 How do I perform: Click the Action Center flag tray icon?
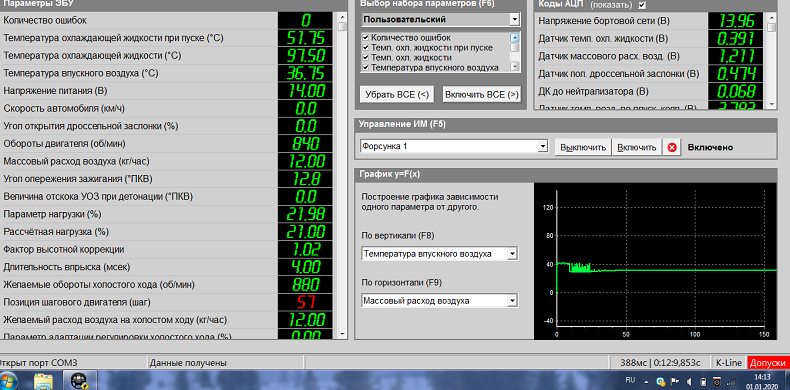(676, 381)
